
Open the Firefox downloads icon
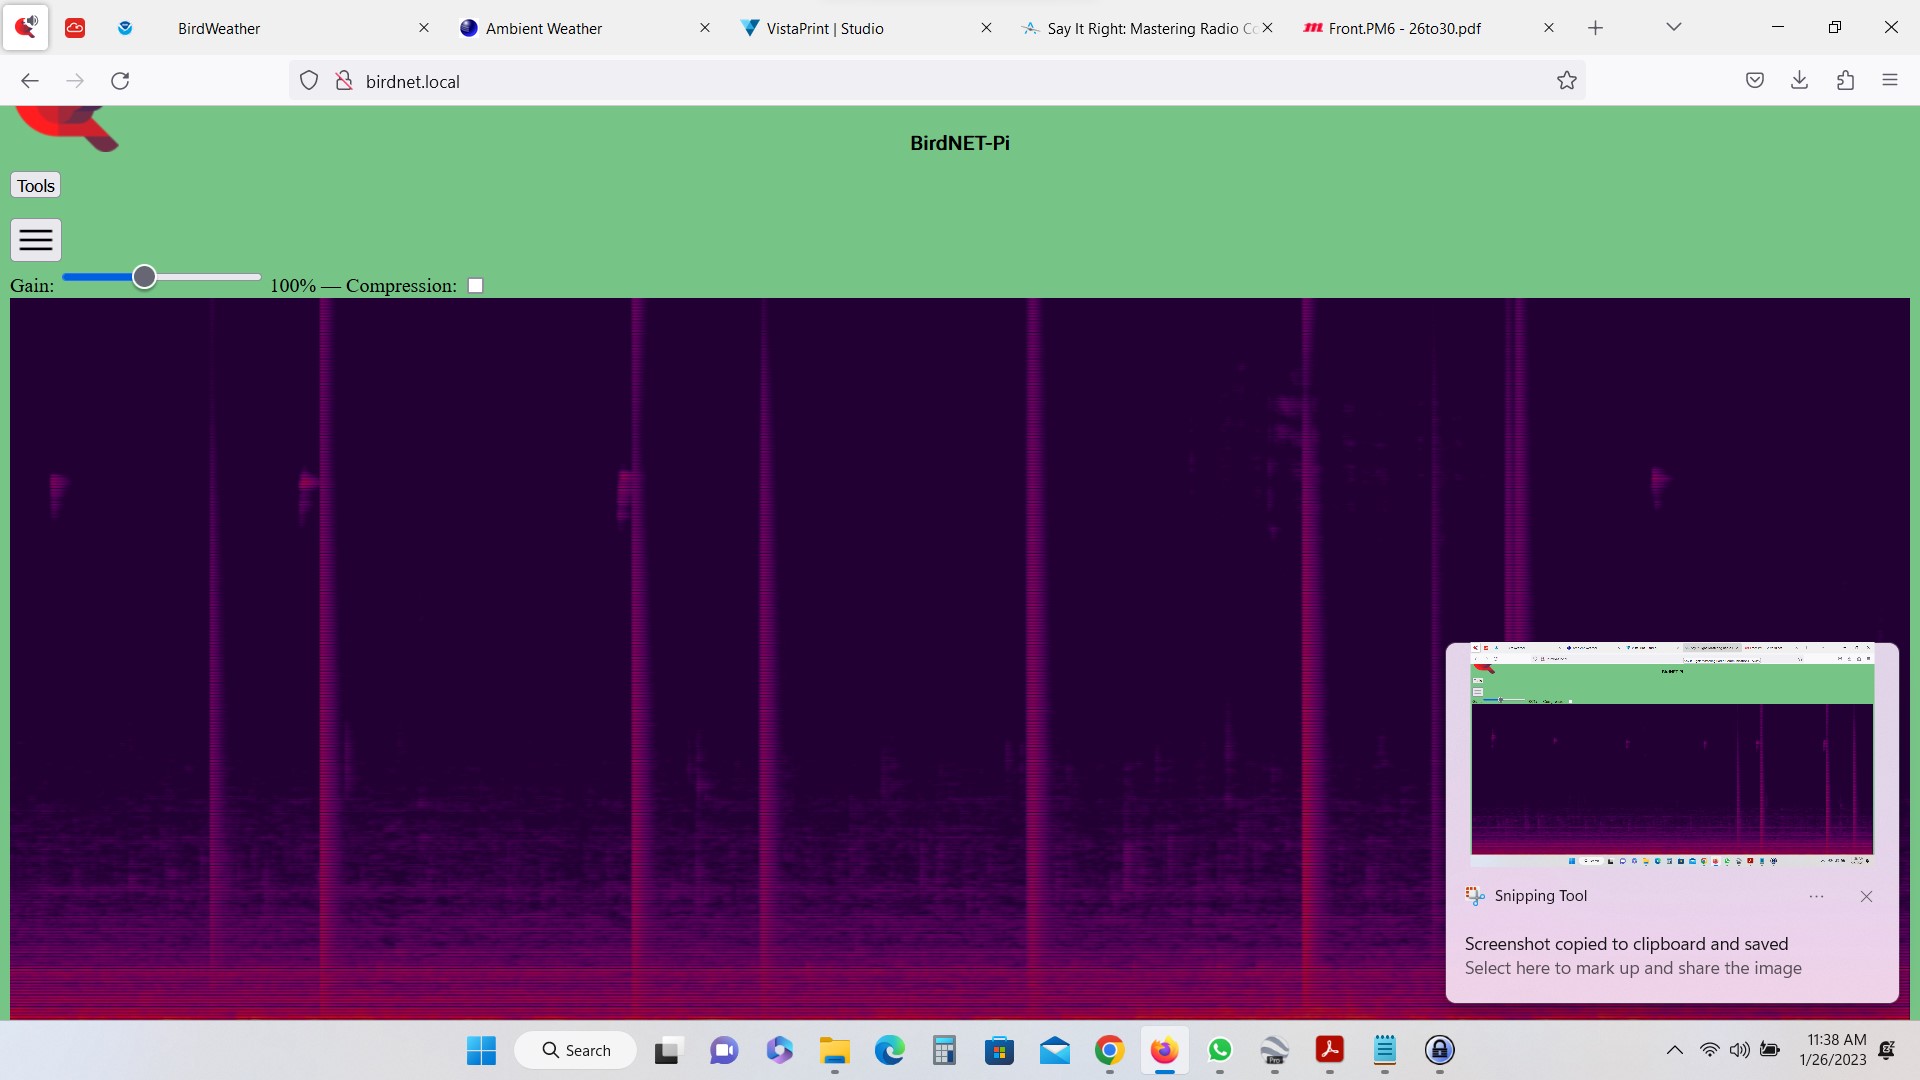pyautogui.click(x=1799, y=81)
